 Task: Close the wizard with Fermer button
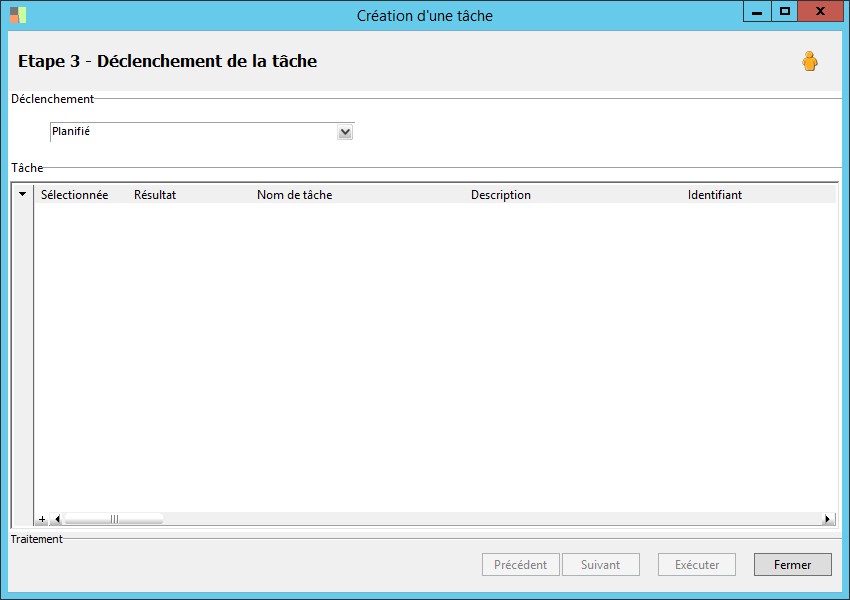[x=793, y=565]
